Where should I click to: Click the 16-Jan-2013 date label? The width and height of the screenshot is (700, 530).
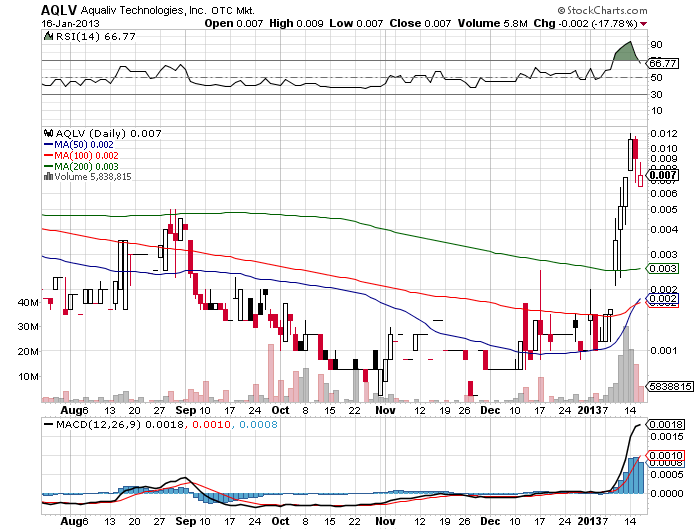click(x=71, y=23)
